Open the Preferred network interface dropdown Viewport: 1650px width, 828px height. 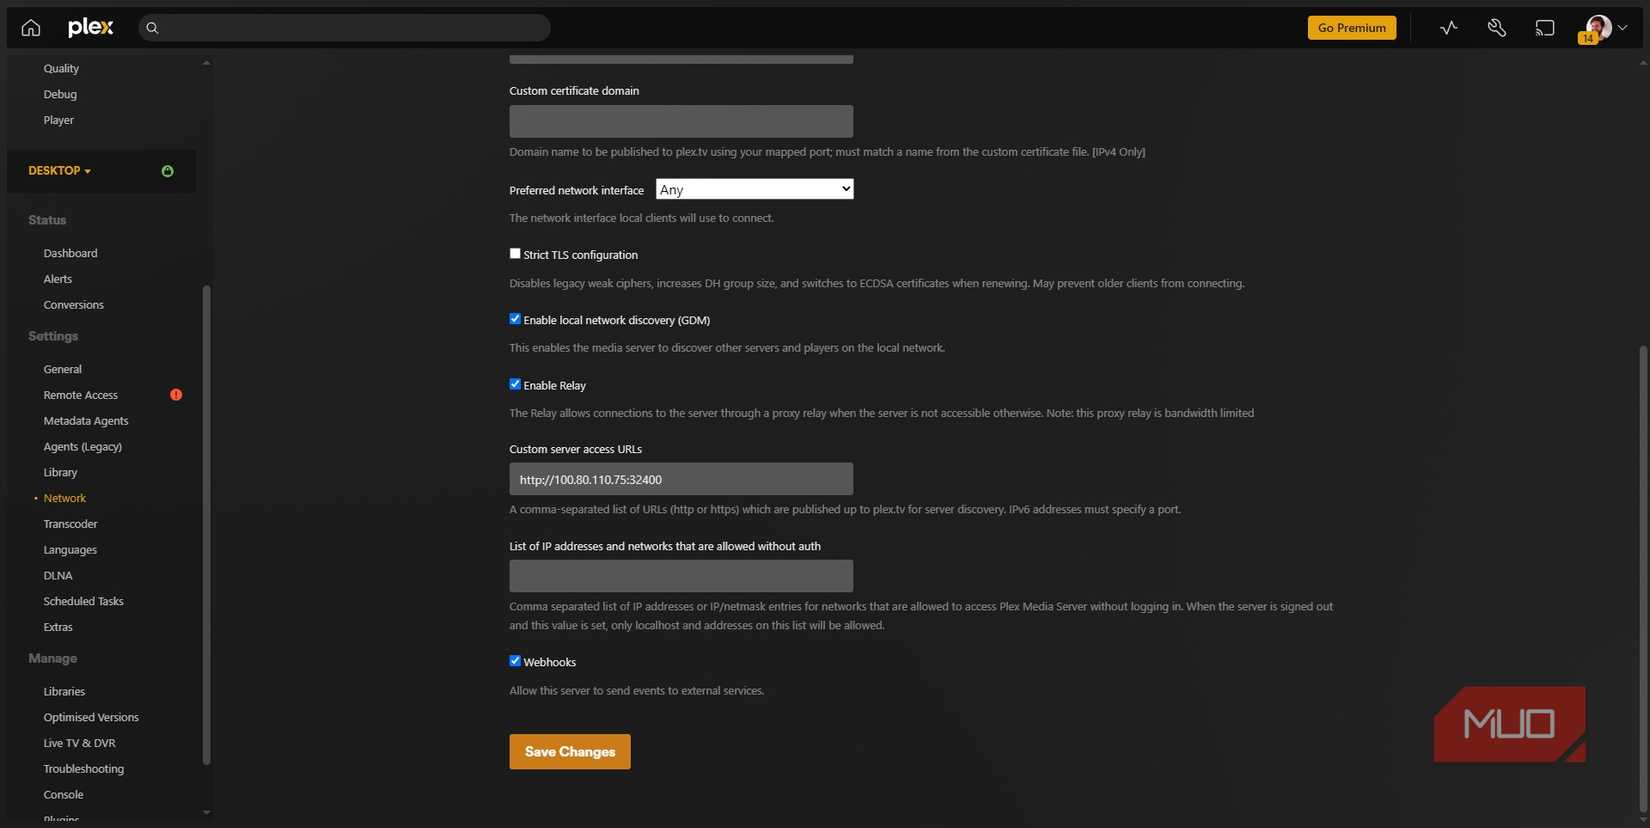click(754, 189)
